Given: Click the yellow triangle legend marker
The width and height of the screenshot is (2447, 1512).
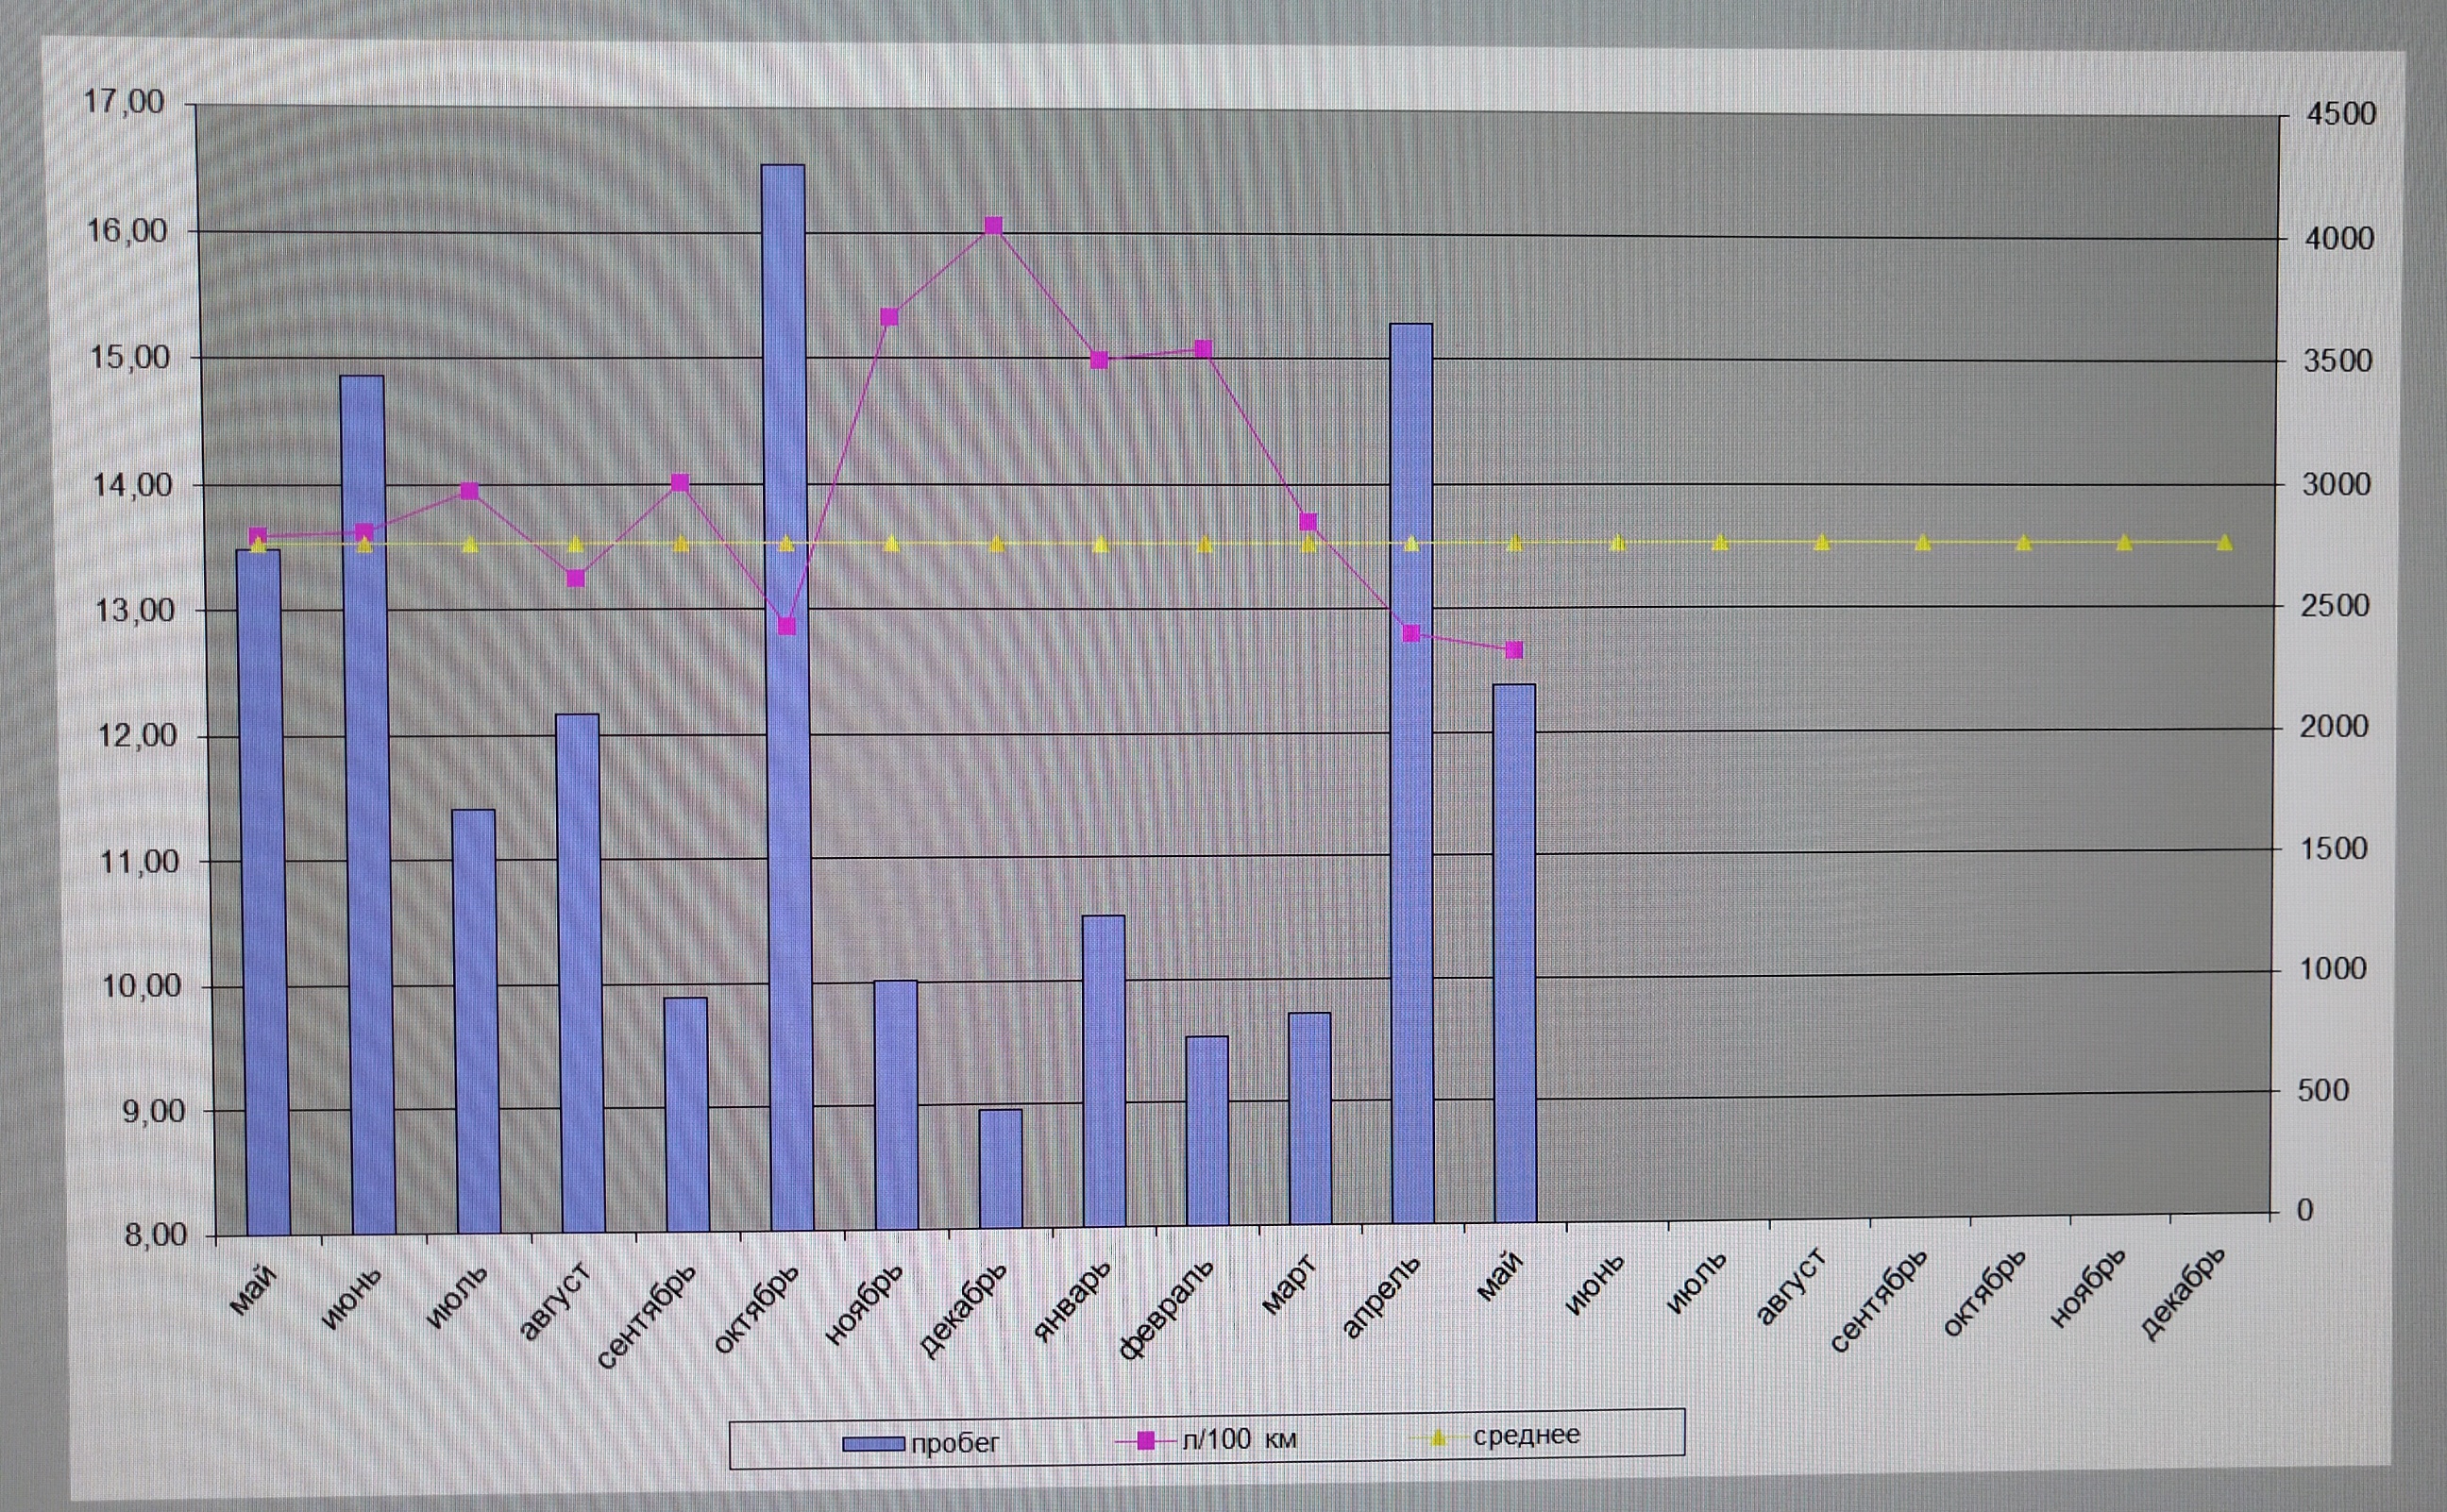Looking at the screenshot, I should coord(1438,1438).
